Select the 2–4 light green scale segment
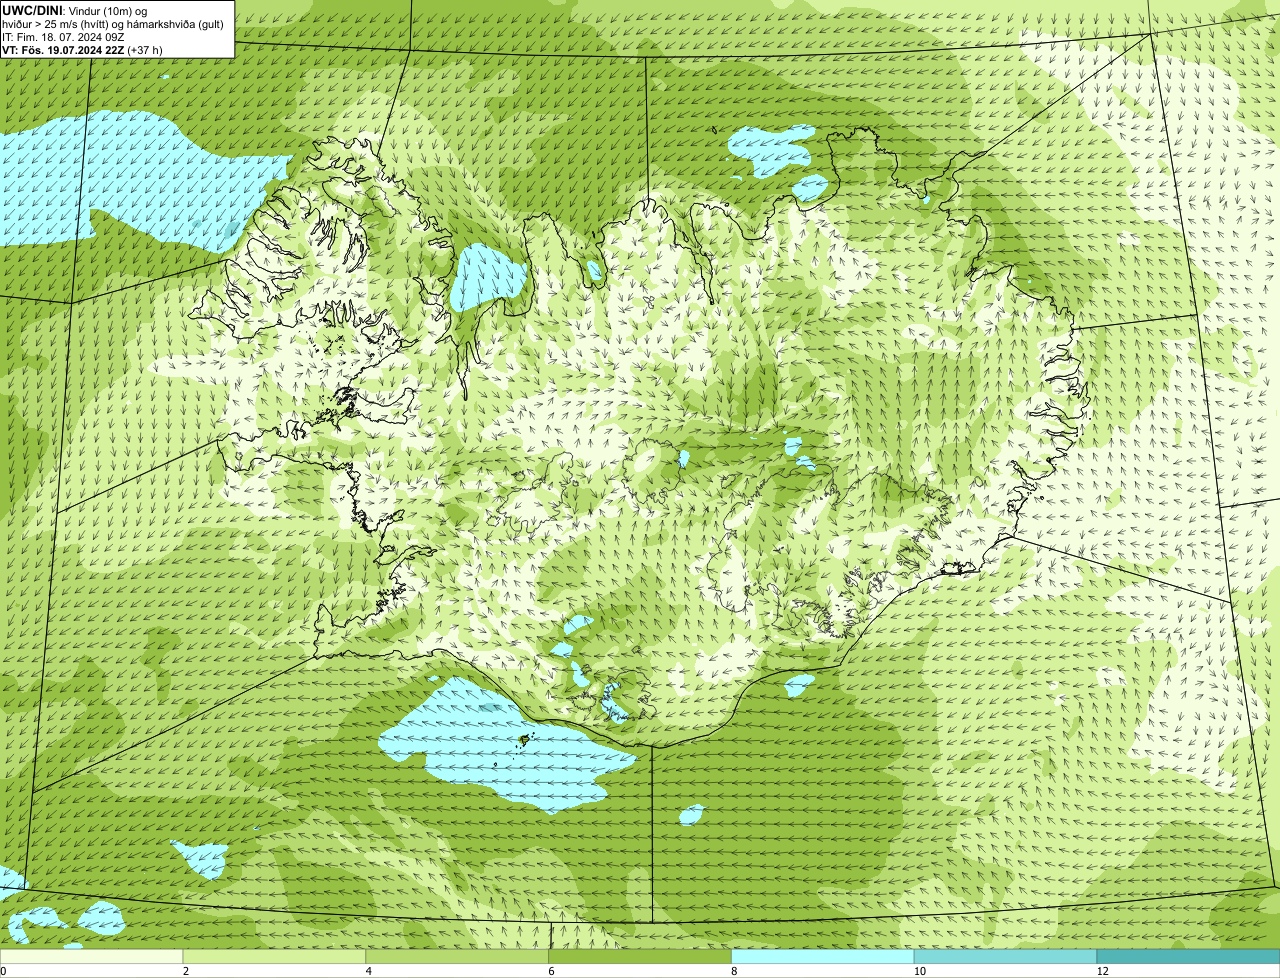Viewport: 1280px width, 978px height. 274,956
